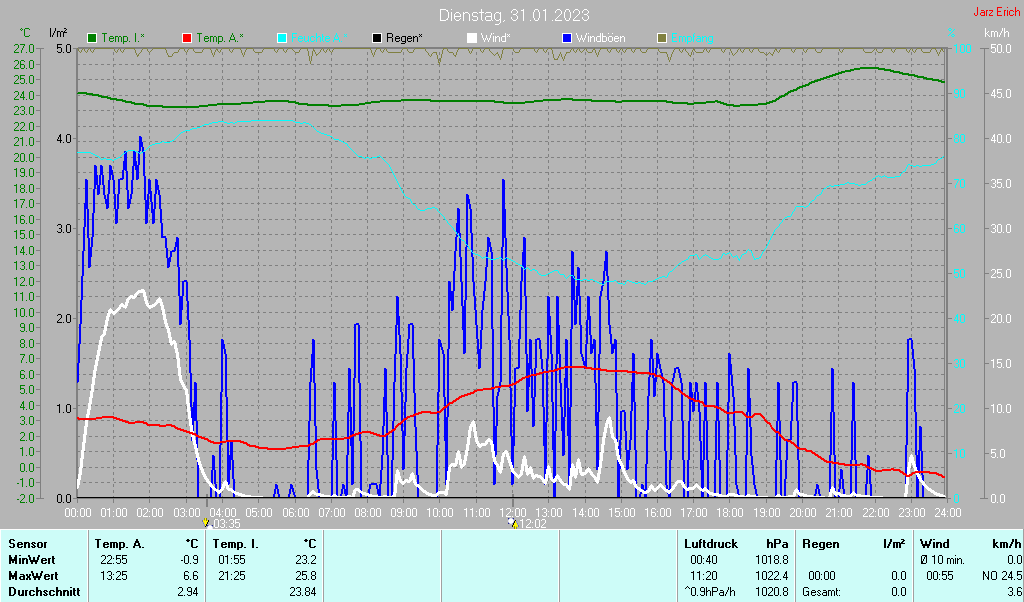The height and width of the screenshot is (602, 1024).
Task: Select the 'Empfang' legend label
Action: pyautogui.click(x=692, y=39)
